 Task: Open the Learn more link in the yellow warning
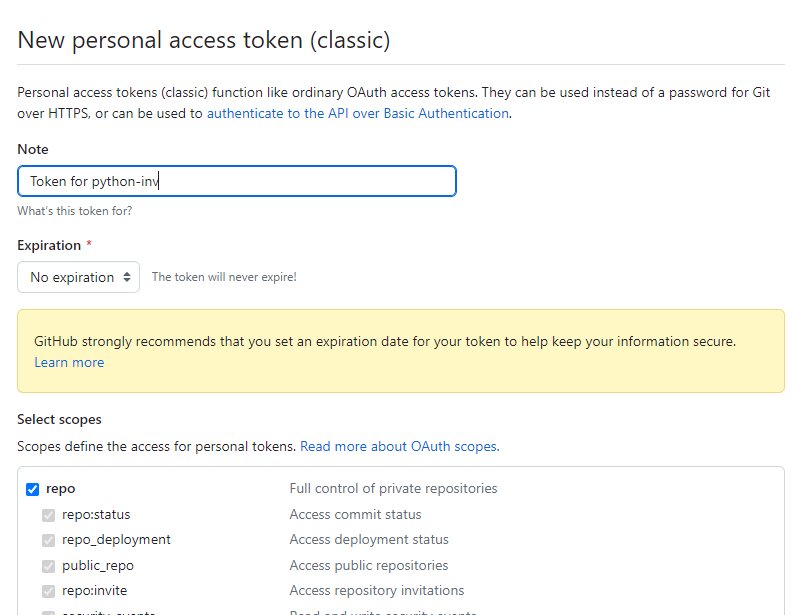pos(69,362)
